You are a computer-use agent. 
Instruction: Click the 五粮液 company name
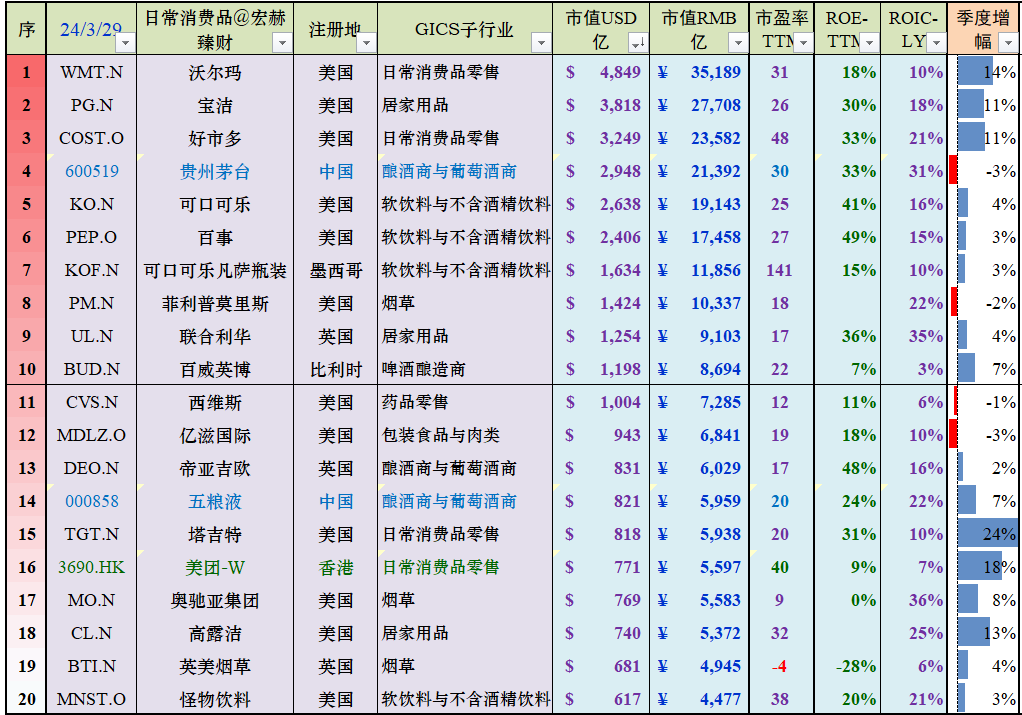(215, 501)
